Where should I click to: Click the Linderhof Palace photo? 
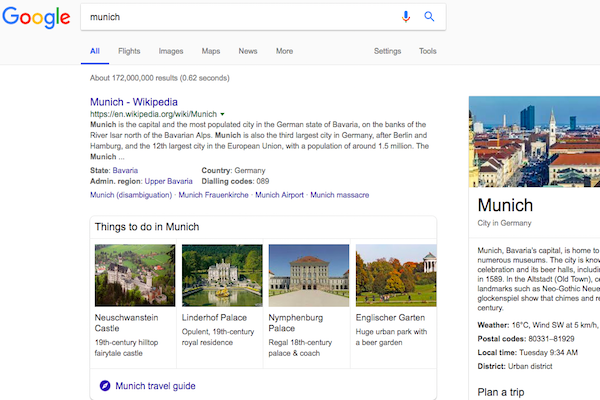coord(222,275)
